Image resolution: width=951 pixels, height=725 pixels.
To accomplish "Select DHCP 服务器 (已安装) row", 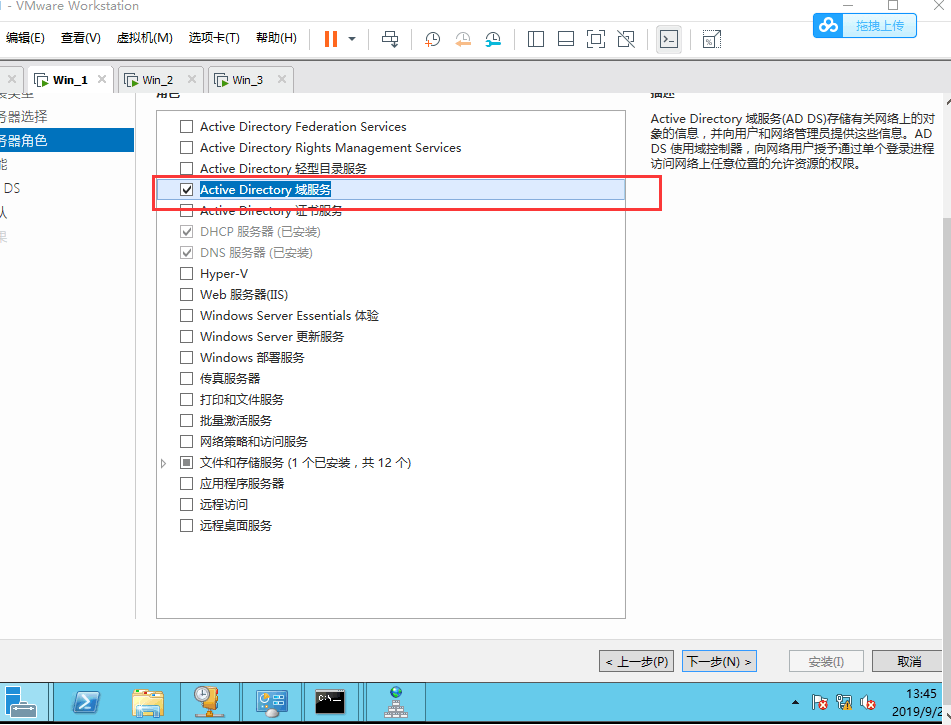I will 391,232.
